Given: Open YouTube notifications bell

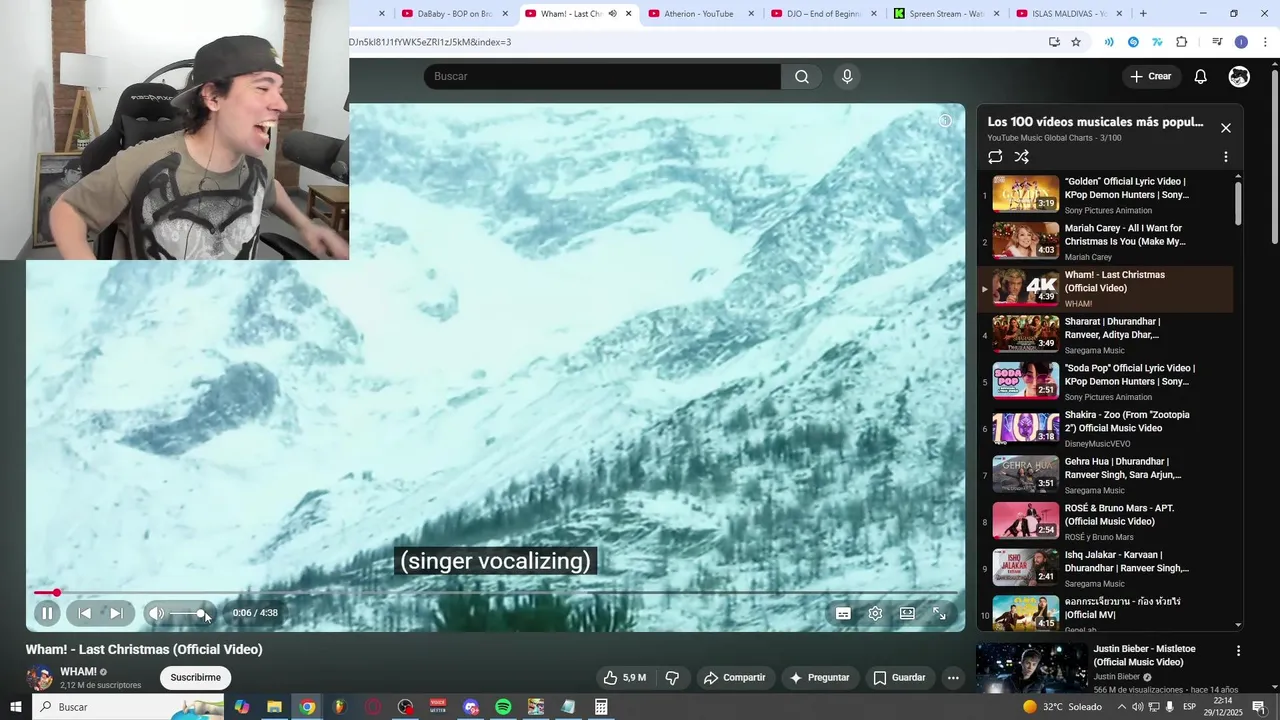Looking at the screenshot, I should [1201, 76].
